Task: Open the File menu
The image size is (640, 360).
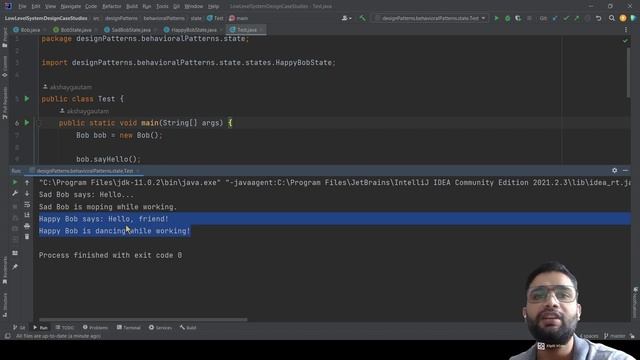Action: point(22,6)
